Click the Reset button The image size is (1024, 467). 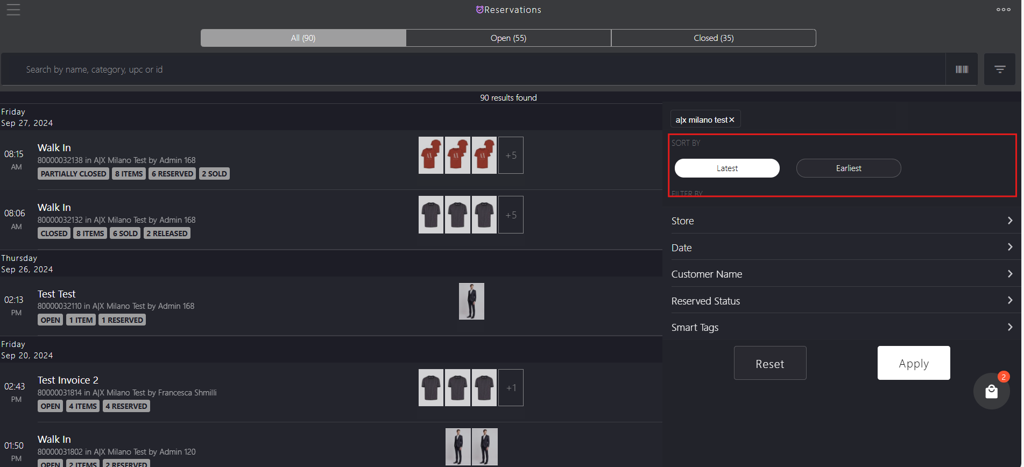(770, 363)
